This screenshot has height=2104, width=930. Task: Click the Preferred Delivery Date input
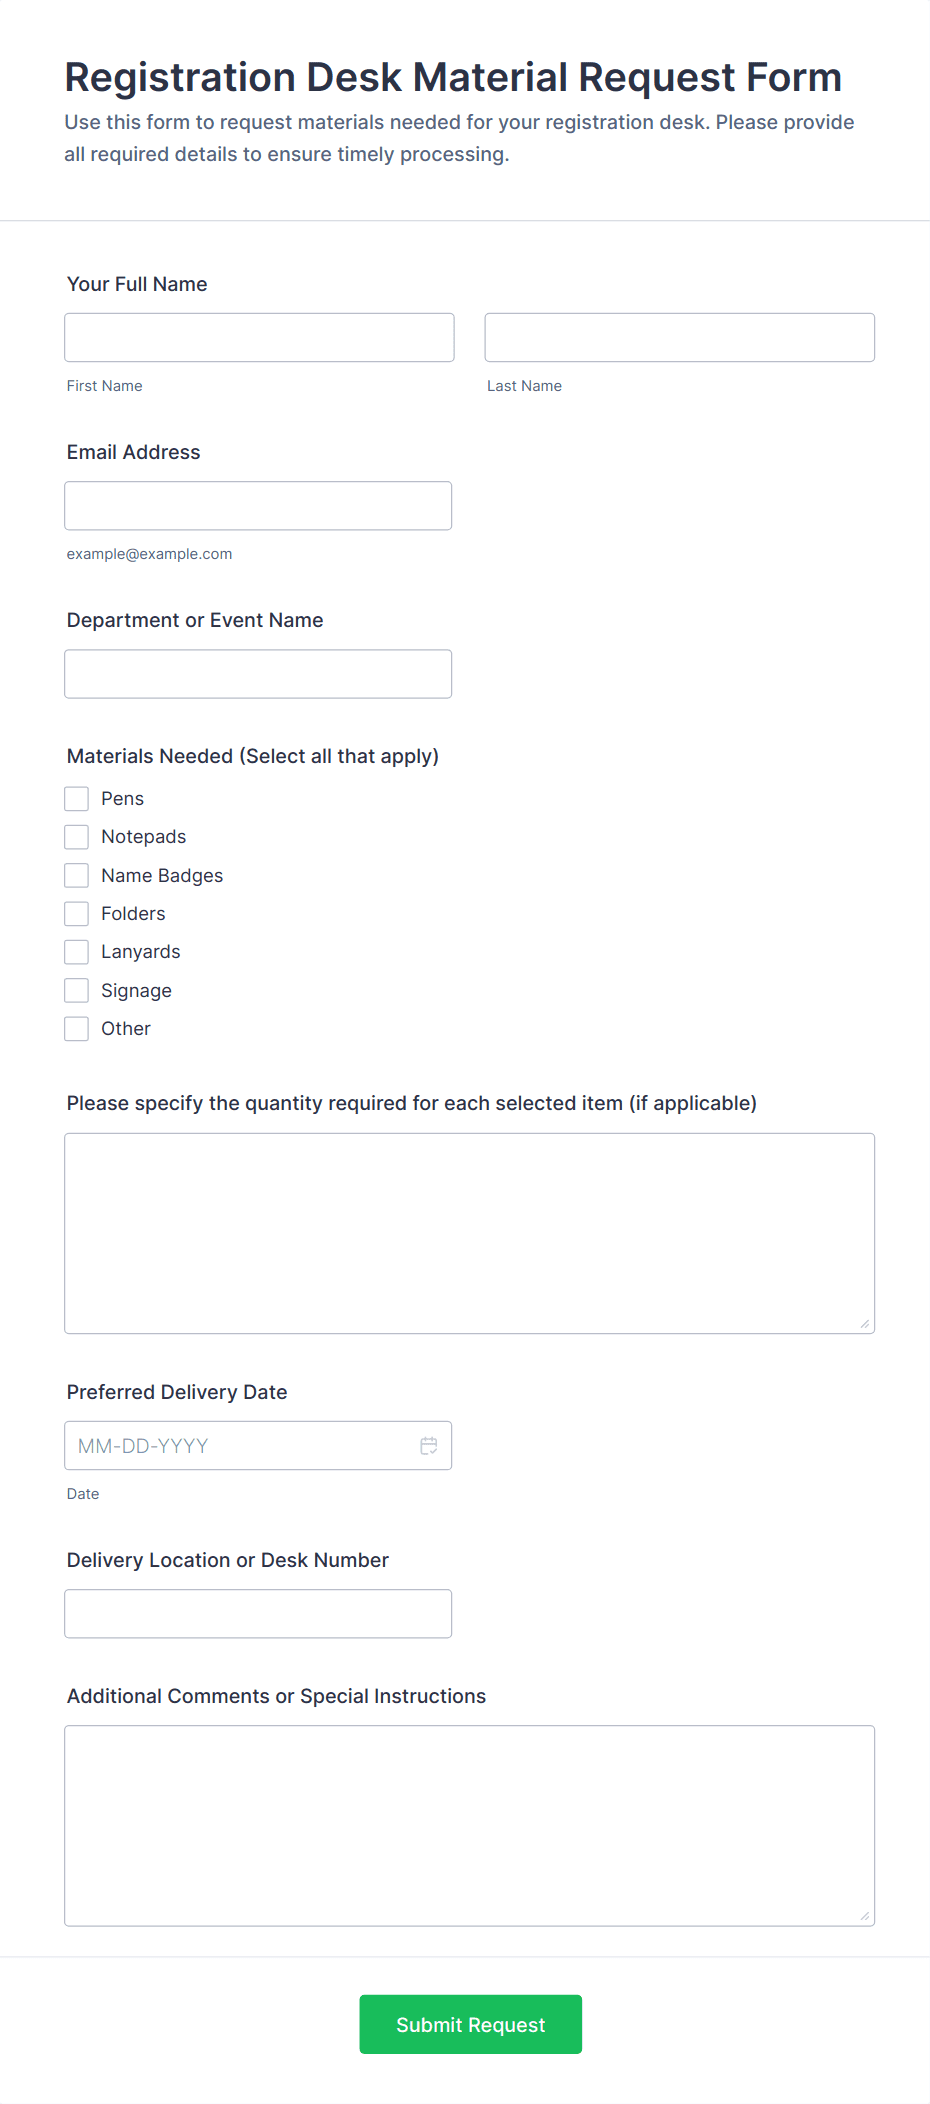click(240, 1445)
